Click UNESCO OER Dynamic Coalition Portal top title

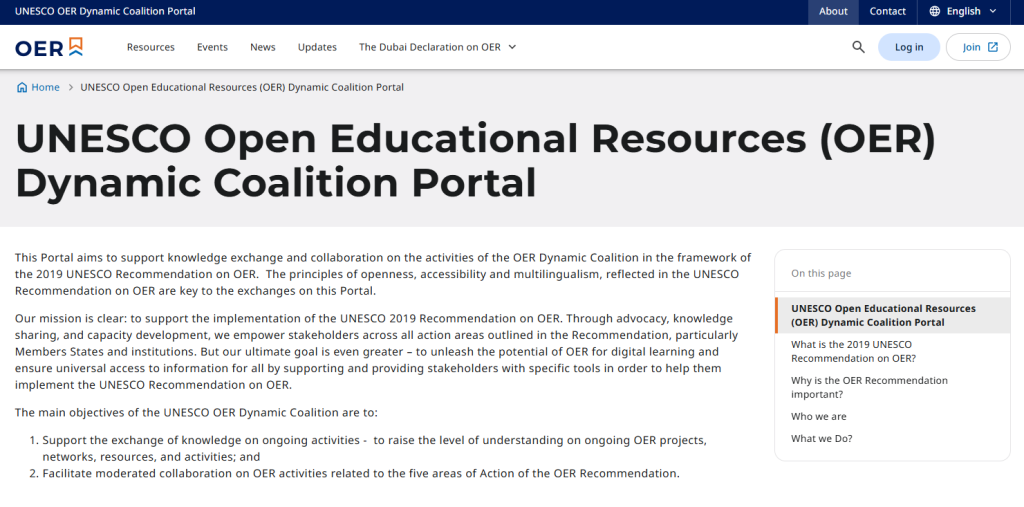point(105,11)
